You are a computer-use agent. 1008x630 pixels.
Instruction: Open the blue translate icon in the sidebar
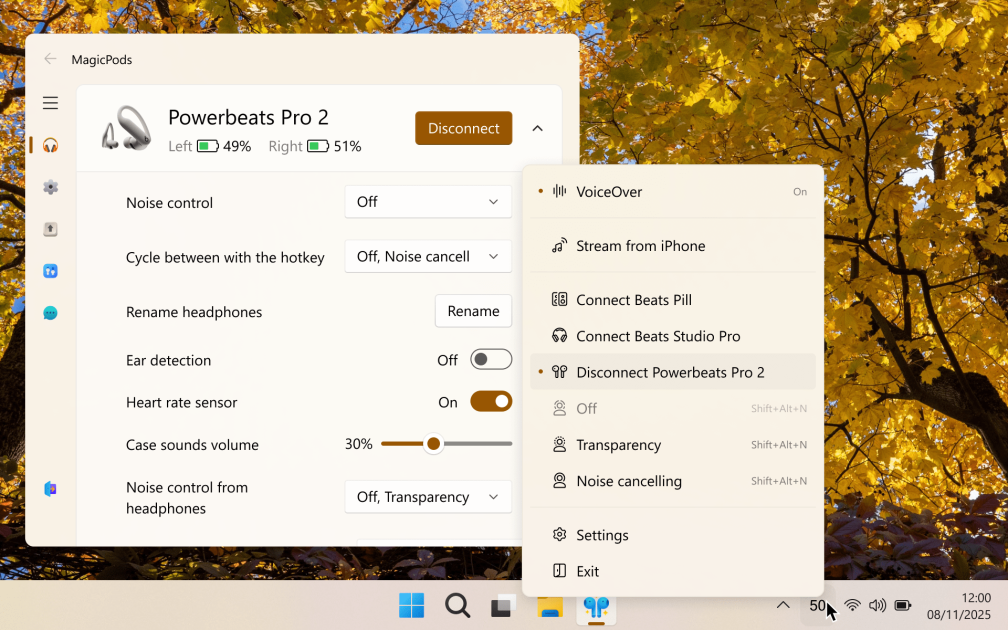(50, 271)
